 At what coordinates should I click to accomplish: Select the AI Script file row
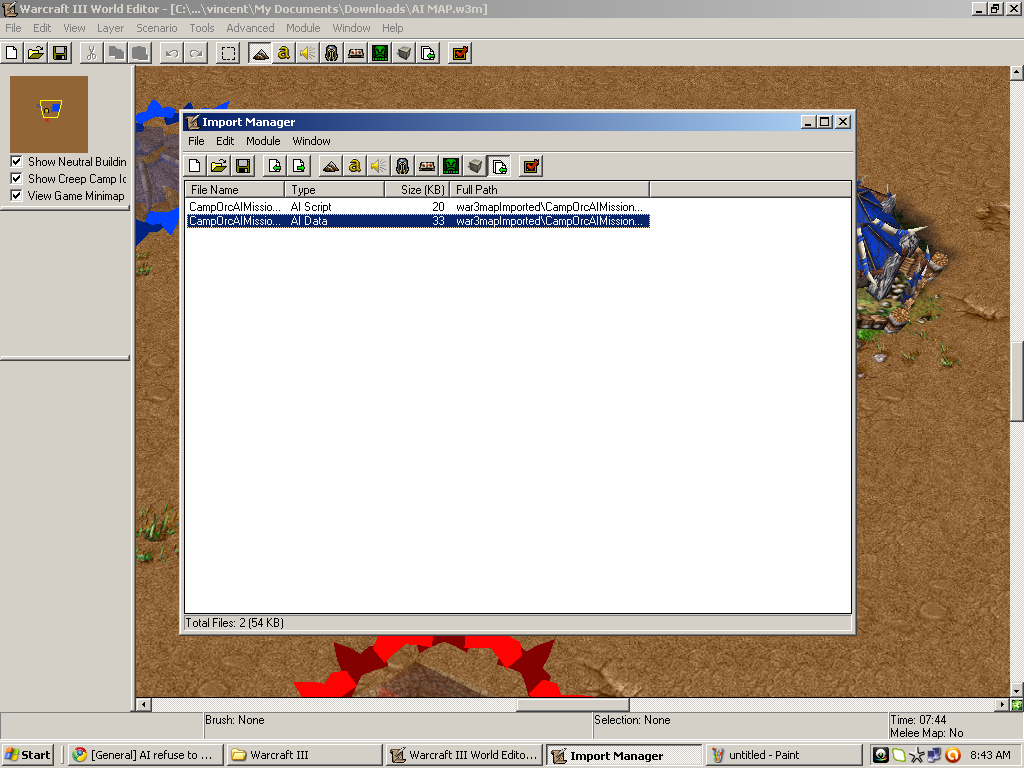[x=418, y=206]
